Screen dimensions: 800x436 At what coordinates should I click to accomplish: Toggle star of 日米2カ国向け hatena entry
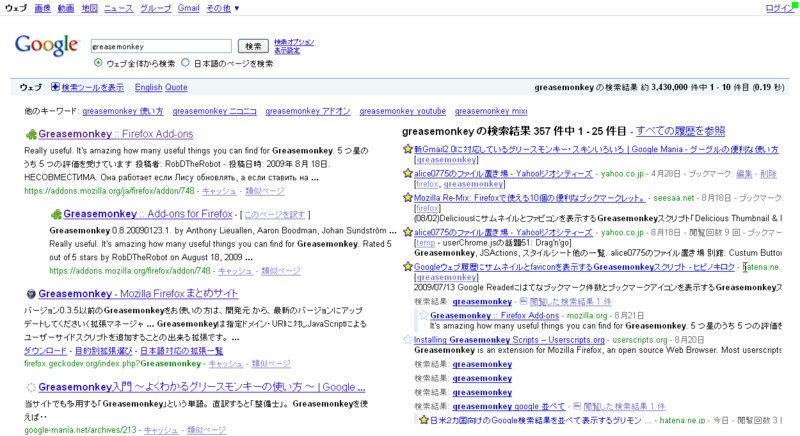click(424, 420)
